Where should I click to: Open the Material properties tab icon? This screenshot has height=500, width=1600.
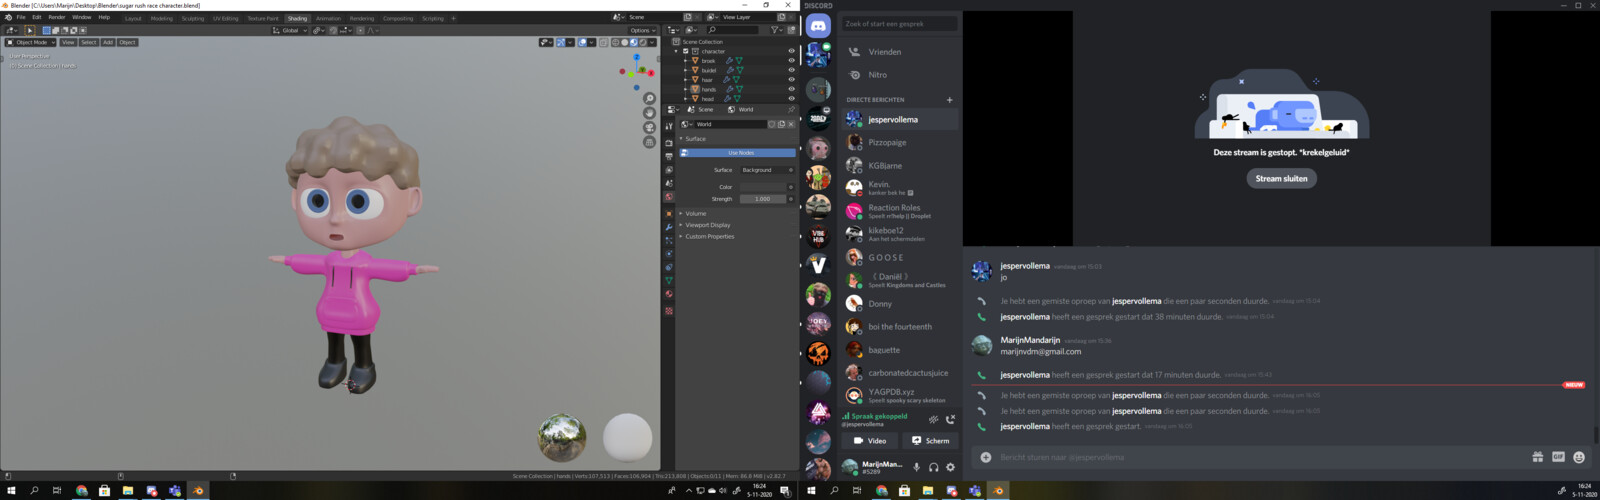[x=669, y=293]
